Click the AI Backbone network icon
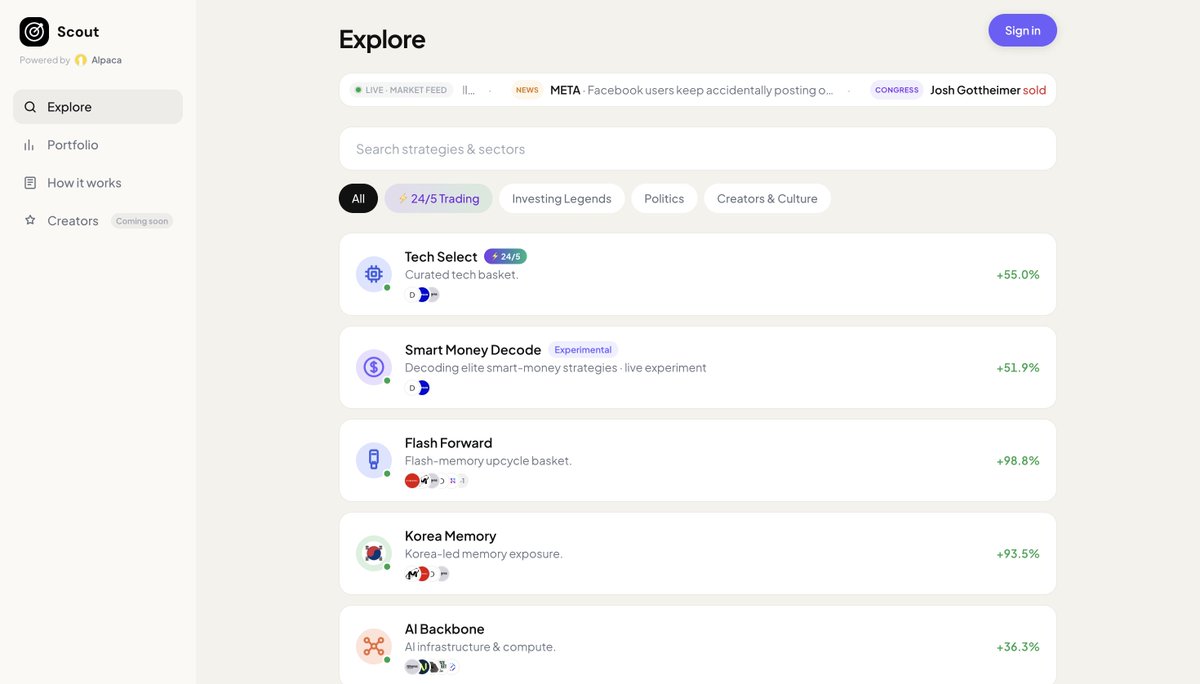 [374, 646]
